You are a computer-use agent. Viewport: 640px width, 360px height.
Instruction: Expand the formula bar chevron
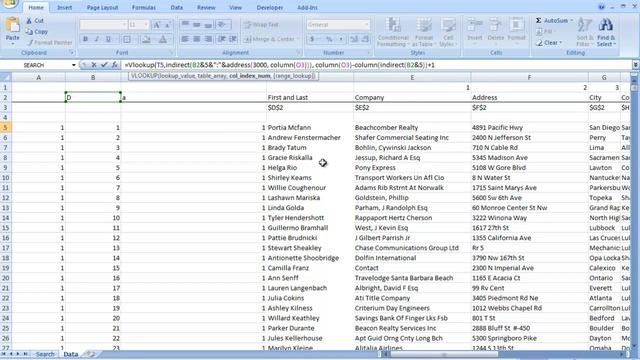coord(636,65)
